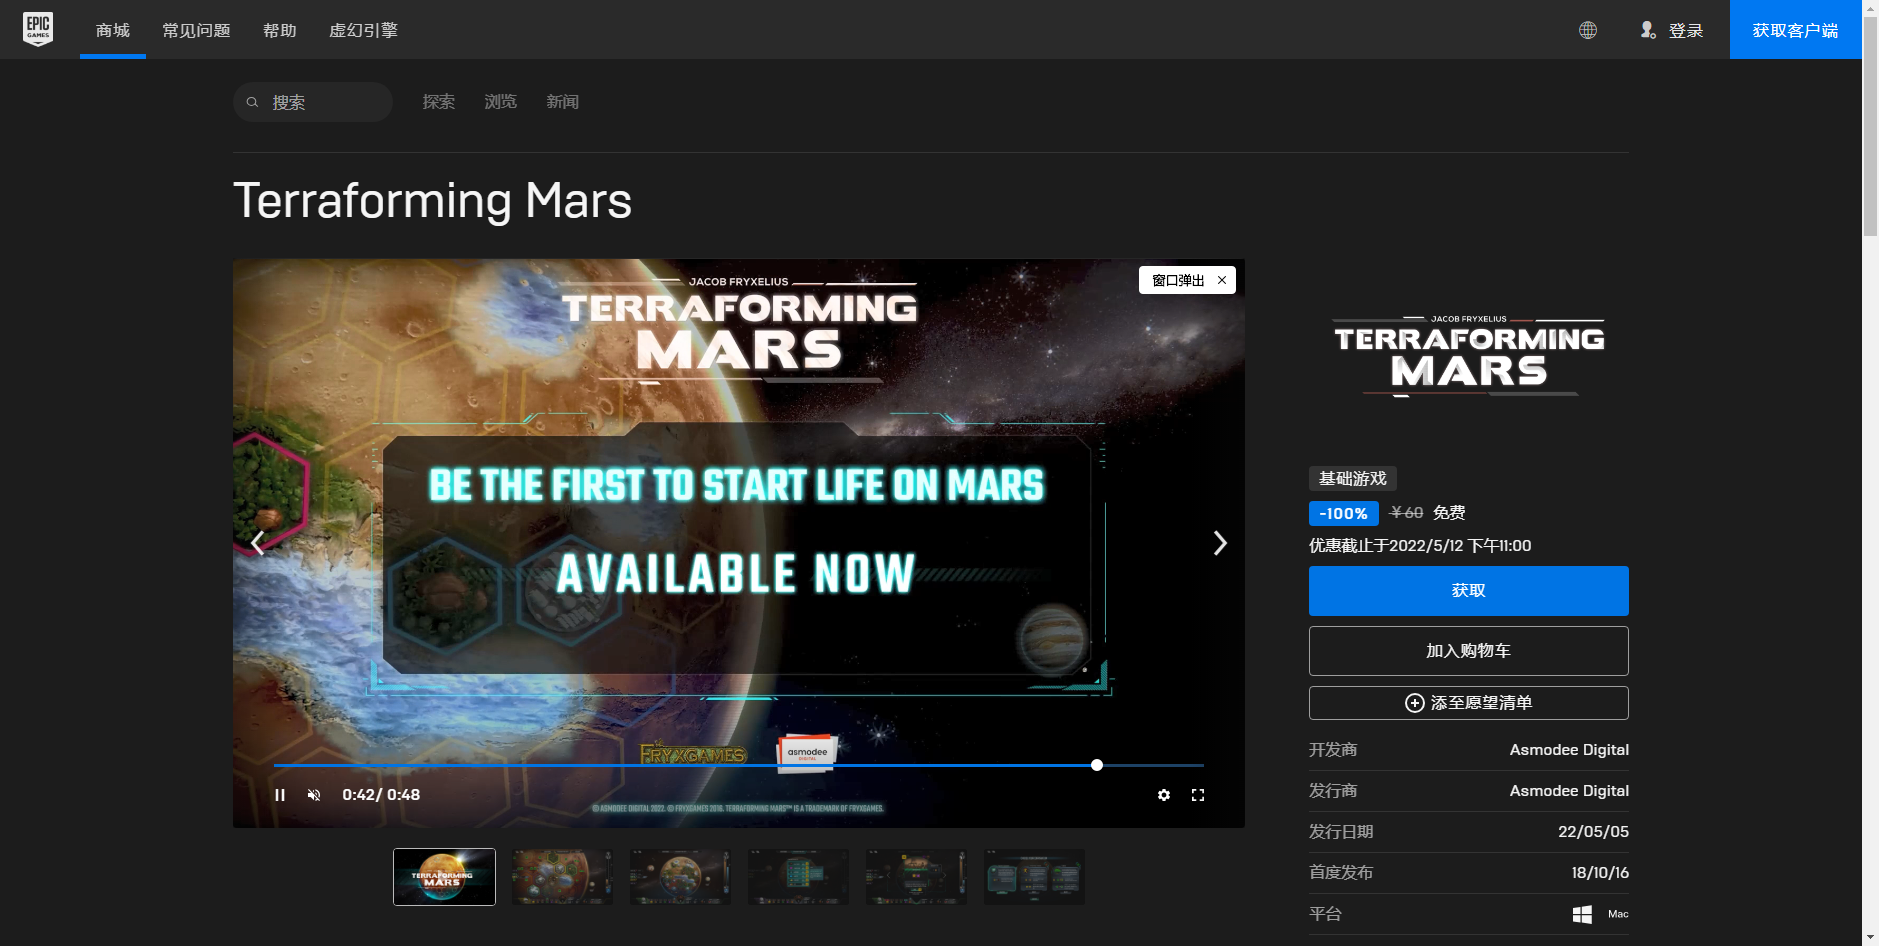Advance carousel with right arrow

click(1219, 543)
